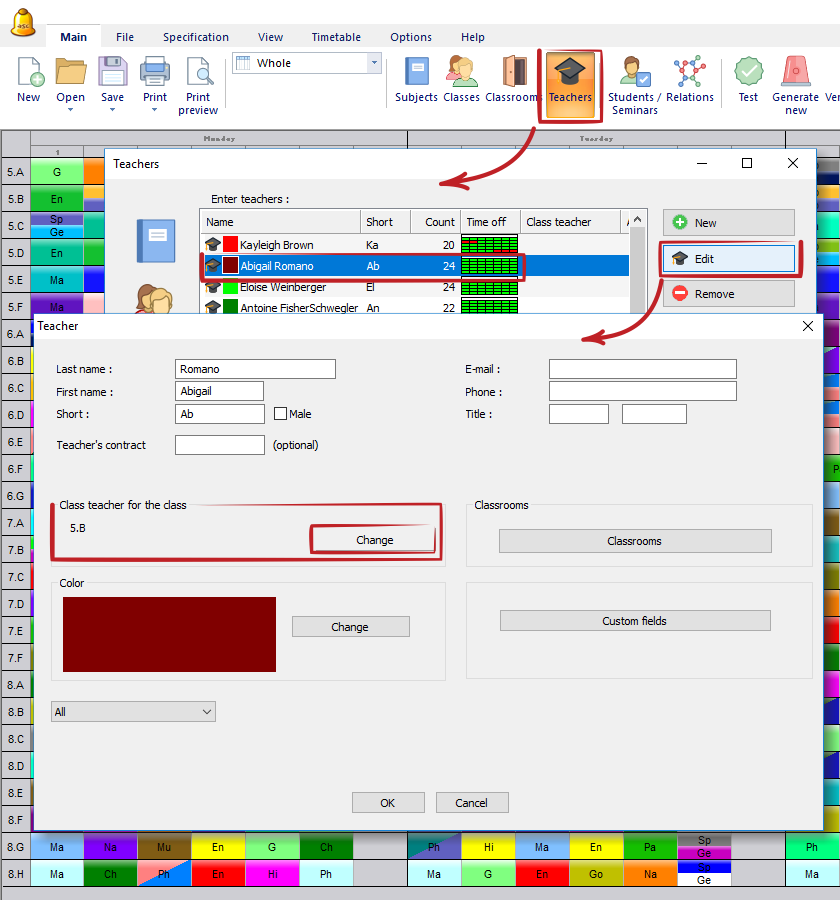Expand the Whole view dropdown
Viewport: 840px width, 900px height.
click(x=375, y=63)
